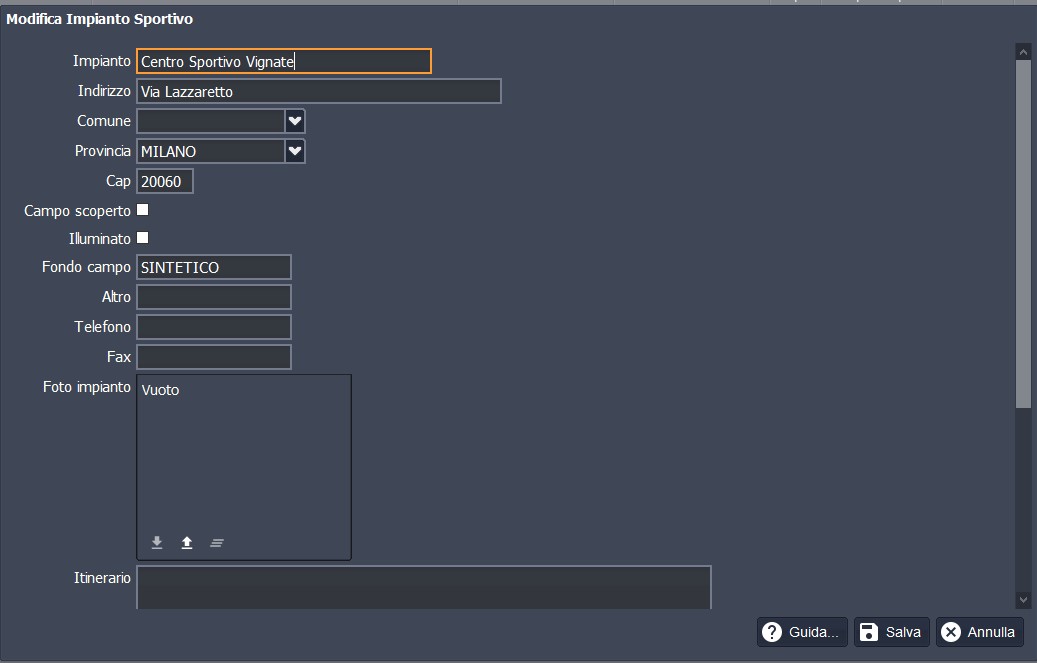Click the scrollbar up arrow

[x=1023, y=51]
